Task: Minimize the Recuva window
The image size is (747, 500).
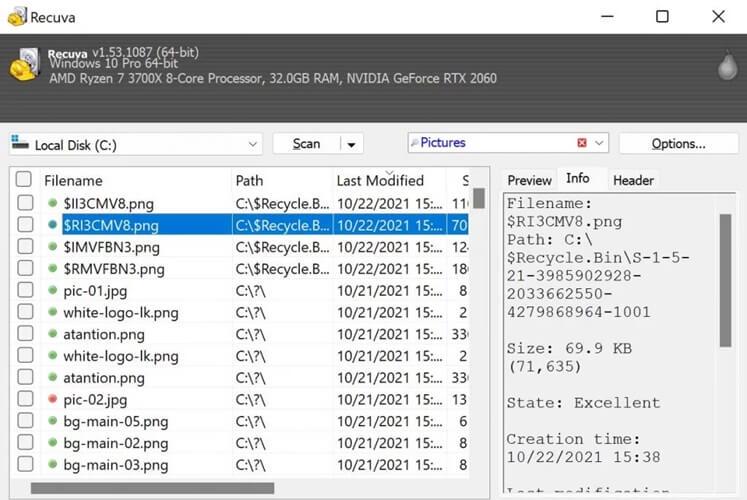Action: click(x=607, y=17)
